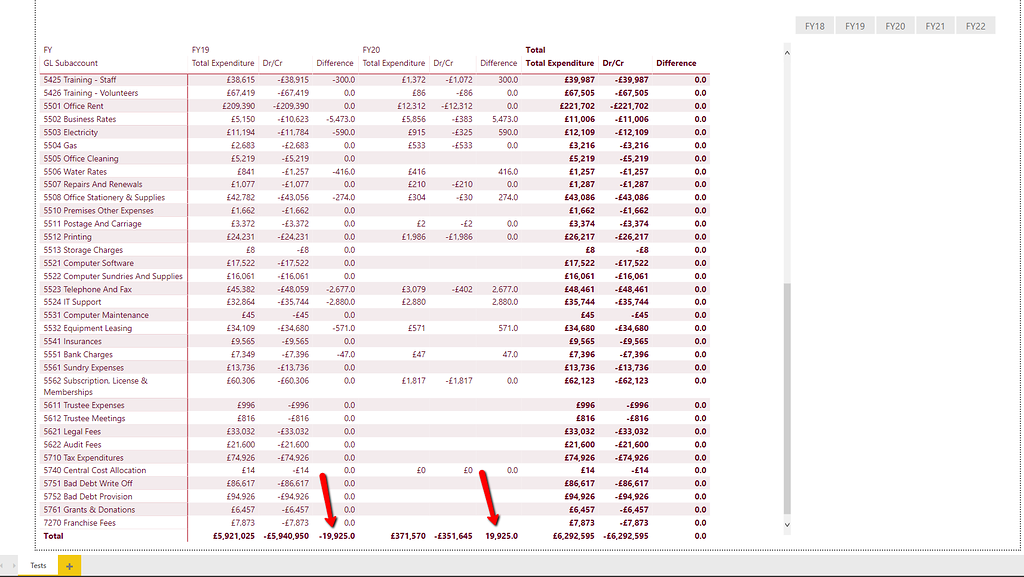Click the Dr/Cr column header
This screenshot has height=577, width=1024.
(614, 62)
